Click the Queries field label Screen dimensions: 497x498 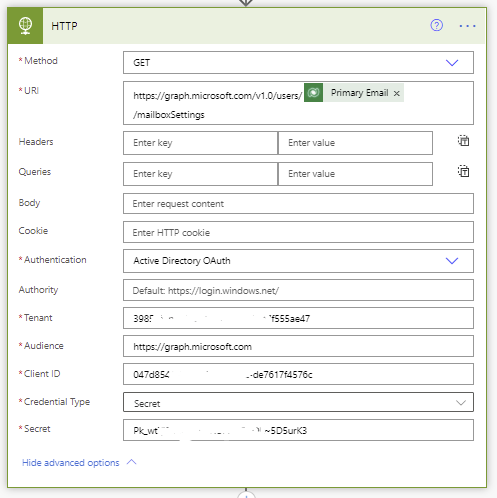(x=35, y=172)
